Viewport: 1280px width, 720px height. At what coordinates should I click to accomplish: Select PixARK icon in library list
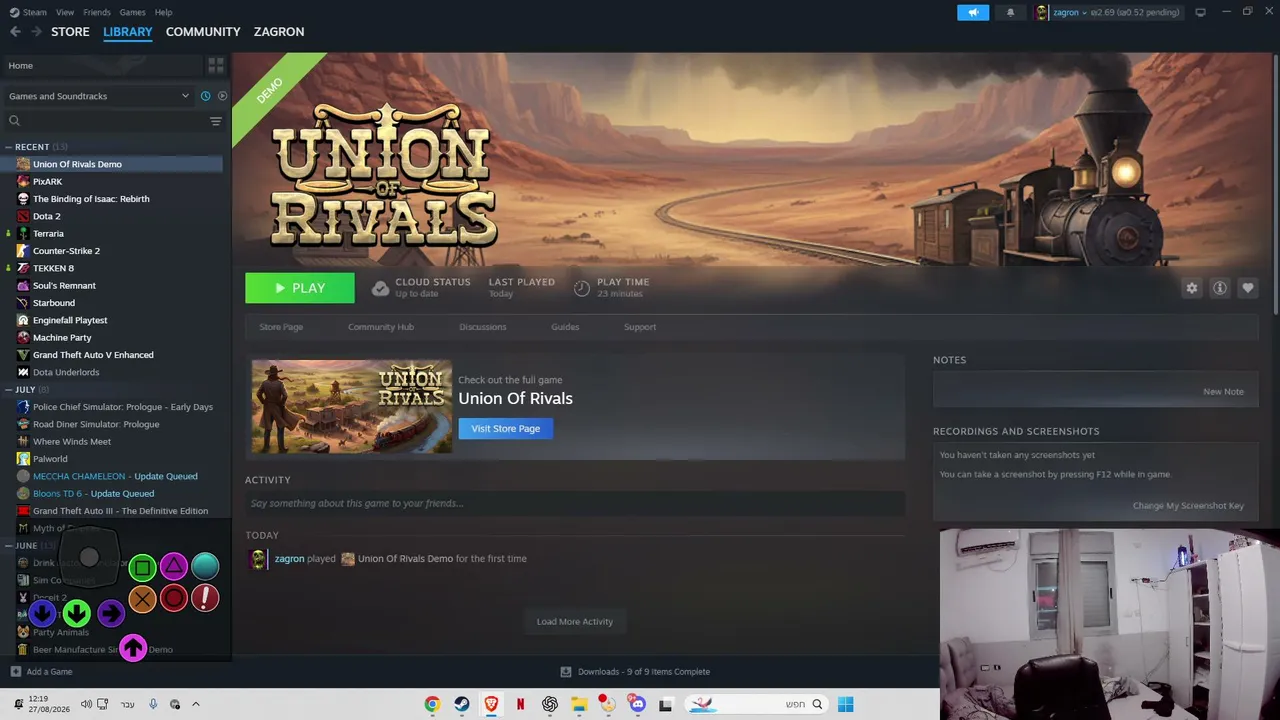23,182
